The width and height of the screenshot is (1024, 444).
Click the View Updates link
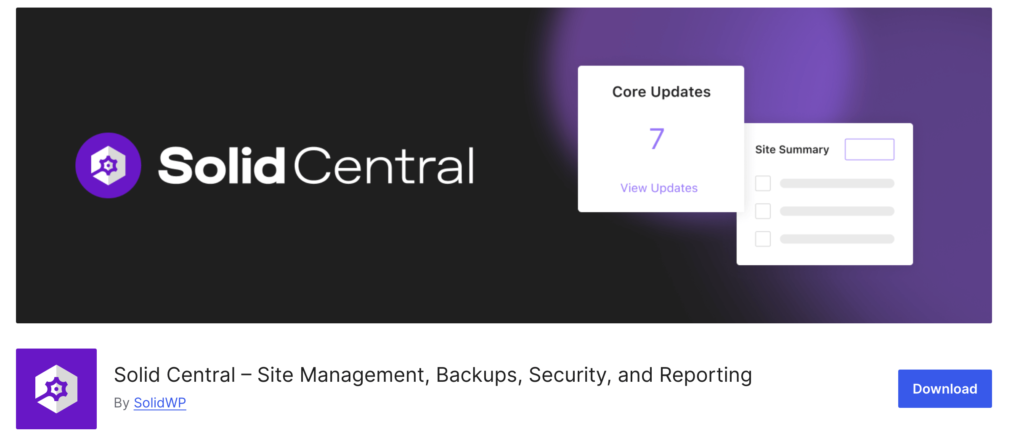[x=659, y=188]
